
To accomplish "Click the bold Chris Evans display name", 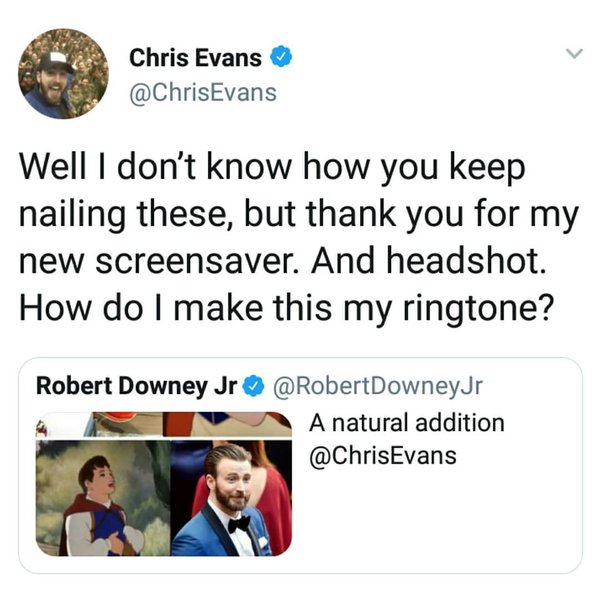I will 195,58.
